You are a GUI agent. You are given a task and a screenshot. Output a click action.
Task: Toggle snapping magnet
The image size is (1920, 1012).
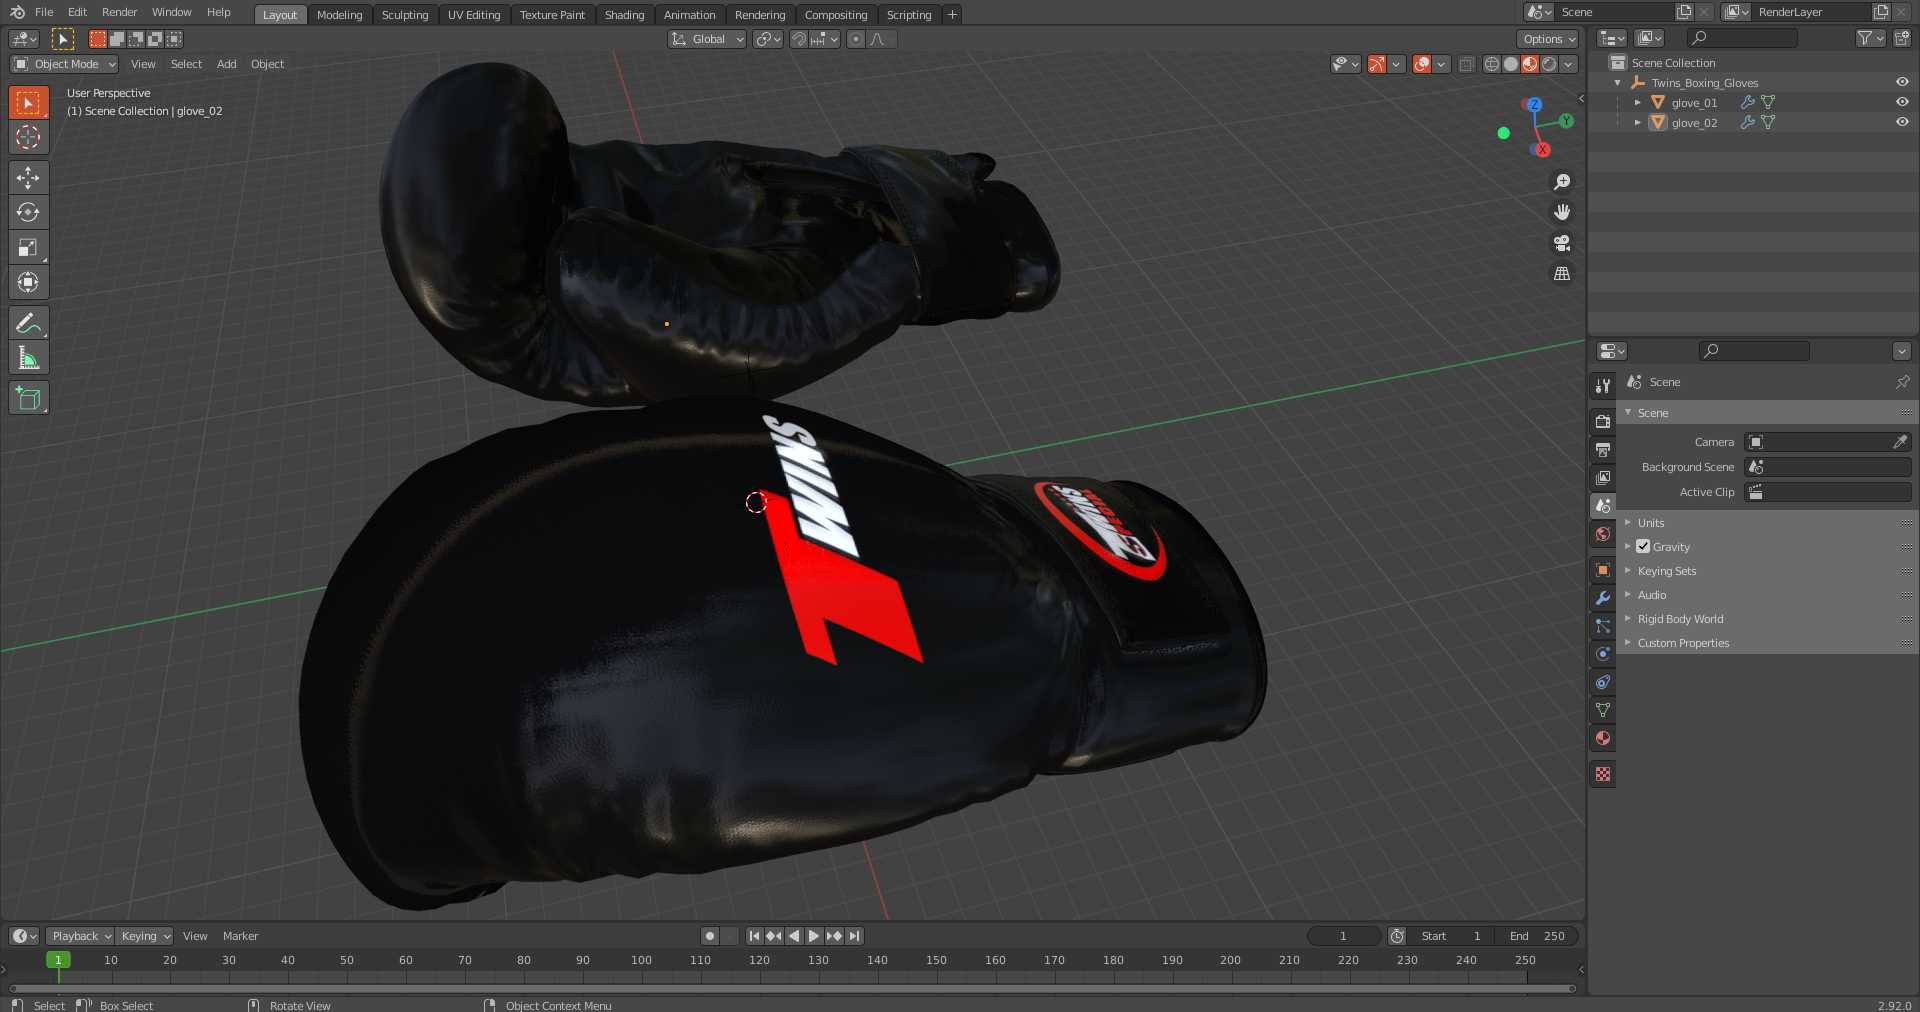(x=798, y=39)
